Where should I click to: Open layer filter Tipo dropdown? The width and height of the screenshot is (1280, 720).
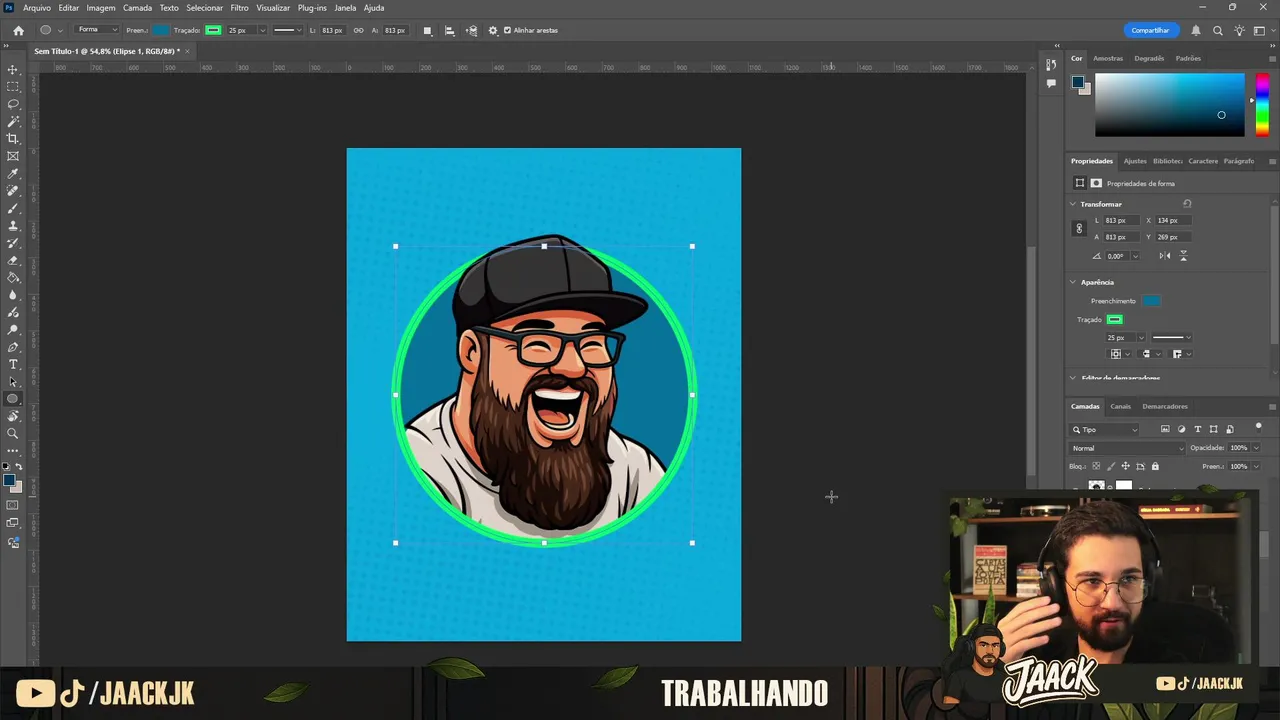1105,429
